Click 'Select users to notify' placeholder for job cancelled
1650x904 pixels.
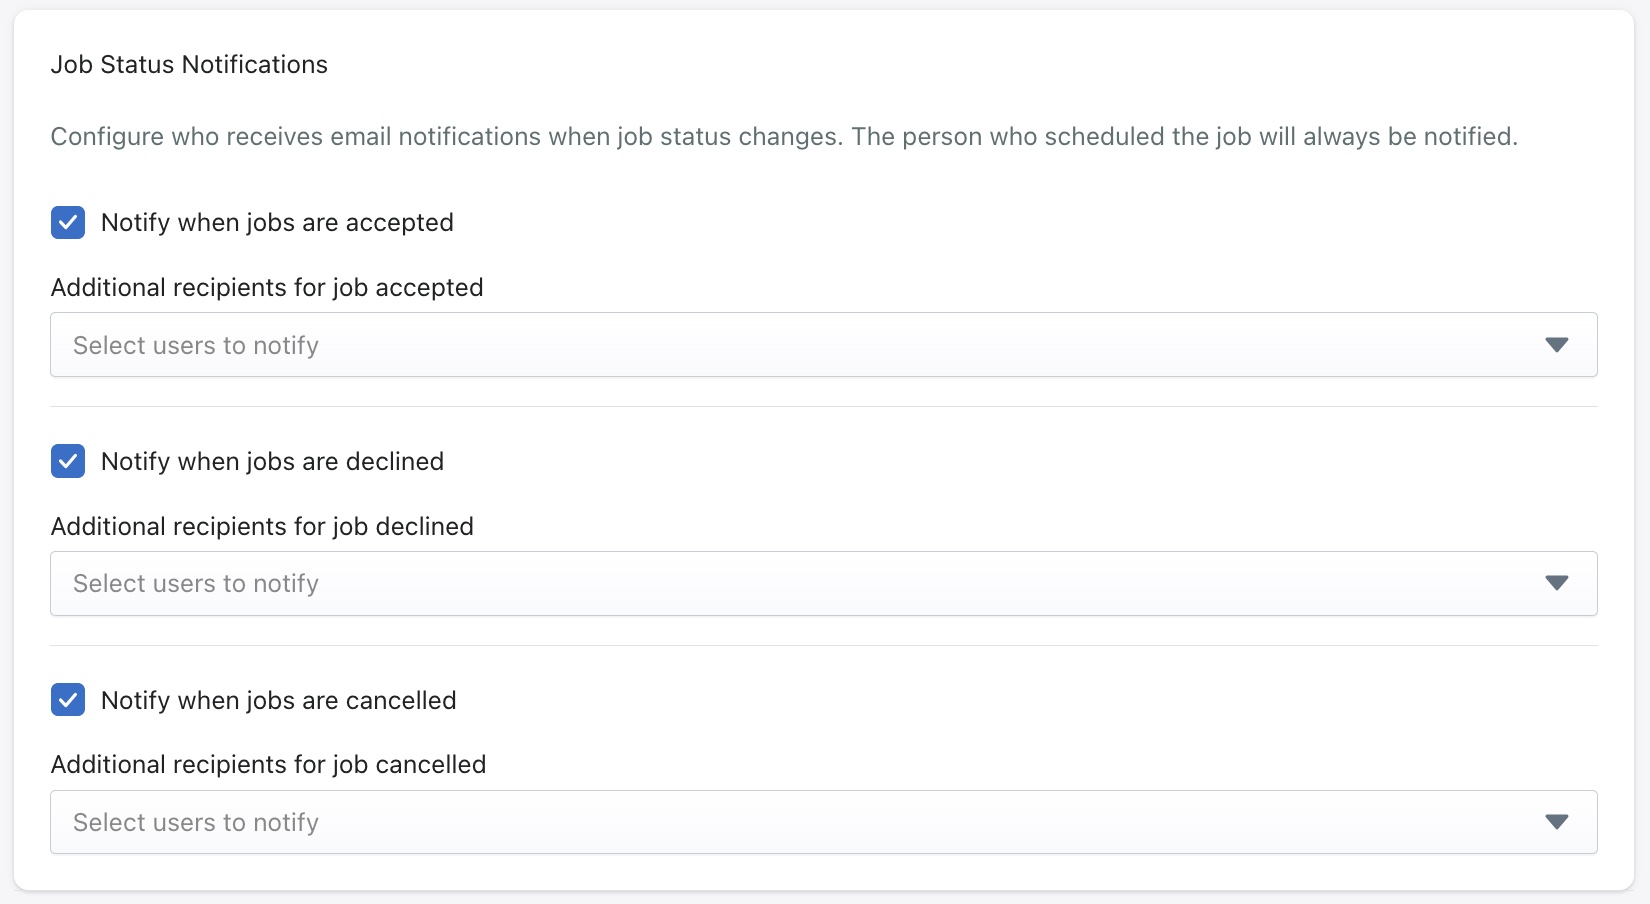(x=196, y=822)
